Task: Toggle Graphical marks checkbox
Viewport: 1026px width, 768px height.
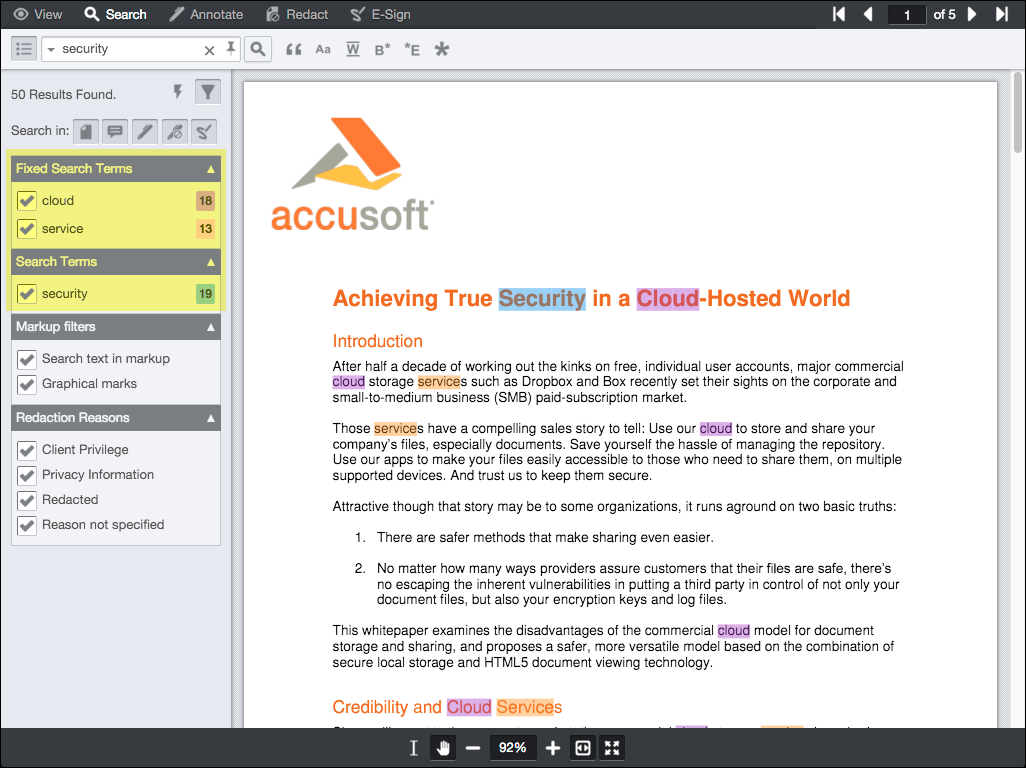Action: [27, 384]
